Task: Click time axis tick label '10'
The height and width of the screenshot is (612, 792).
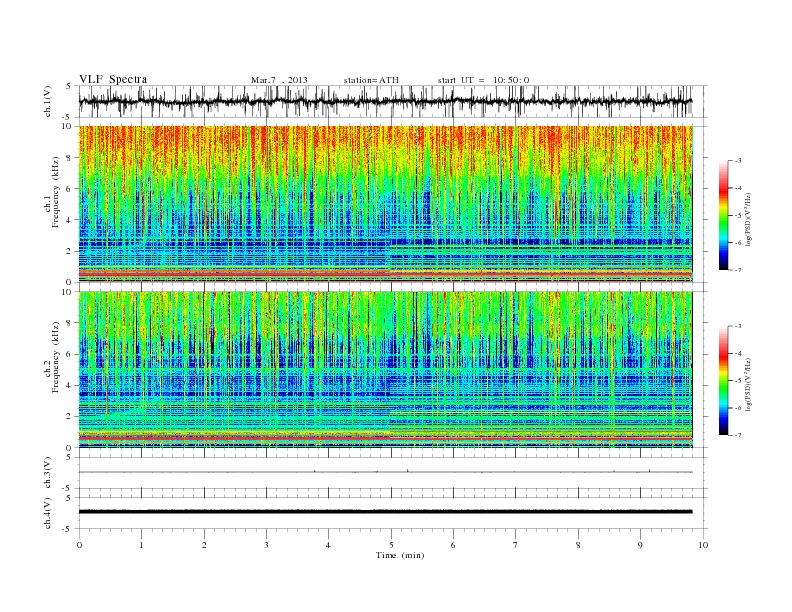Action: pyautogui.click(x=703, y=545)
